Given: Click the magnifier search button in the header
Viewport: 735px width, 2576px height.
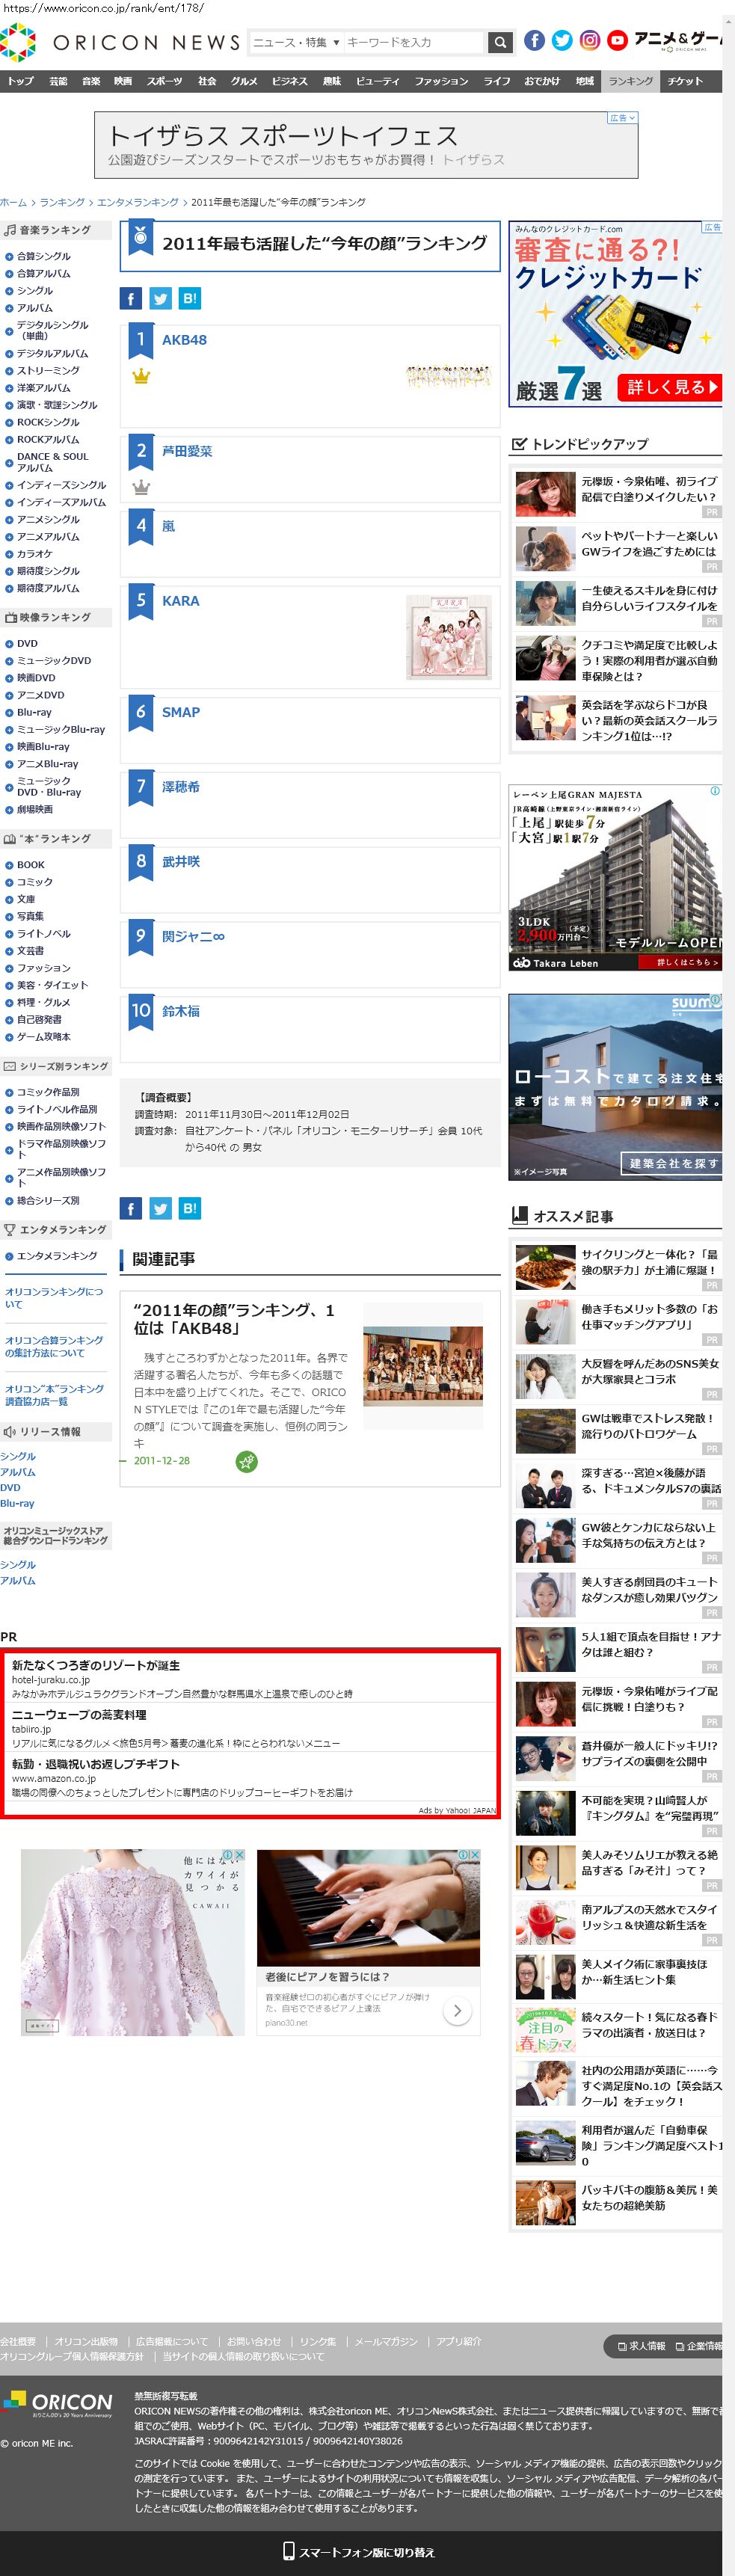Looking at the screenshot, I should coord(500,42).
